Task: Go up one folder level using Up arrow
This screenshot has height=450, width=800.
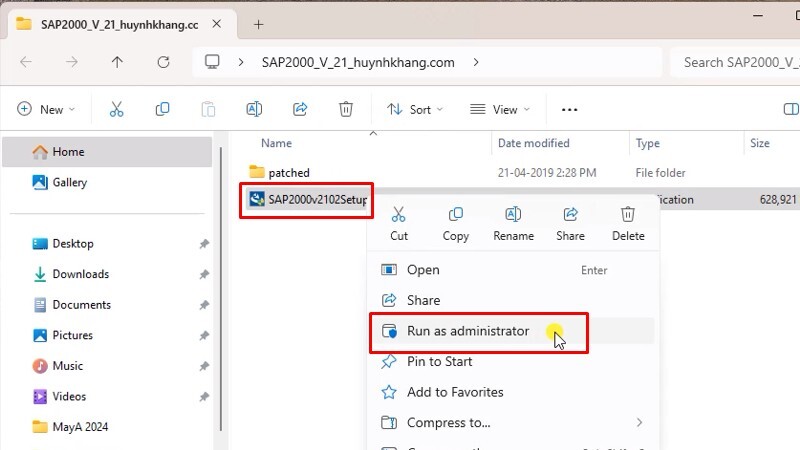Action: tap(118, 62)
